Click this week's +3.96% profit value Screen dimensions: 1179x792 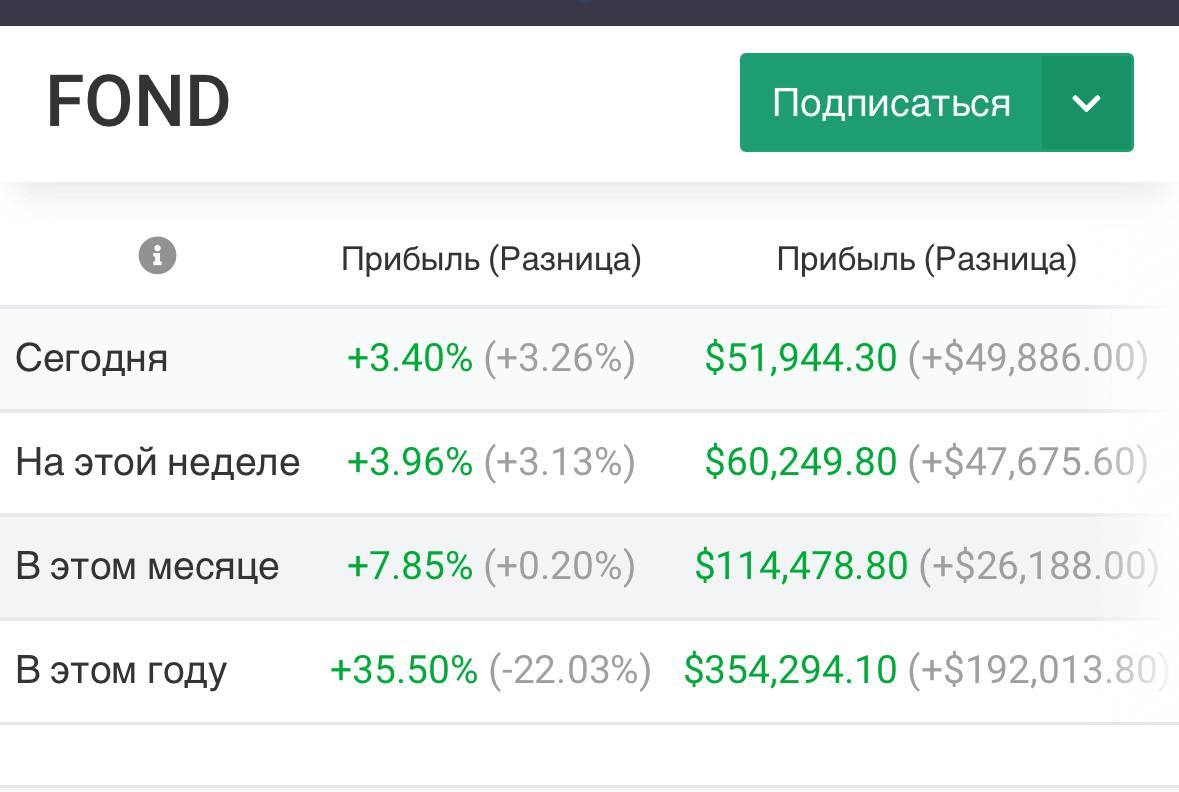[x=410, y=462]
